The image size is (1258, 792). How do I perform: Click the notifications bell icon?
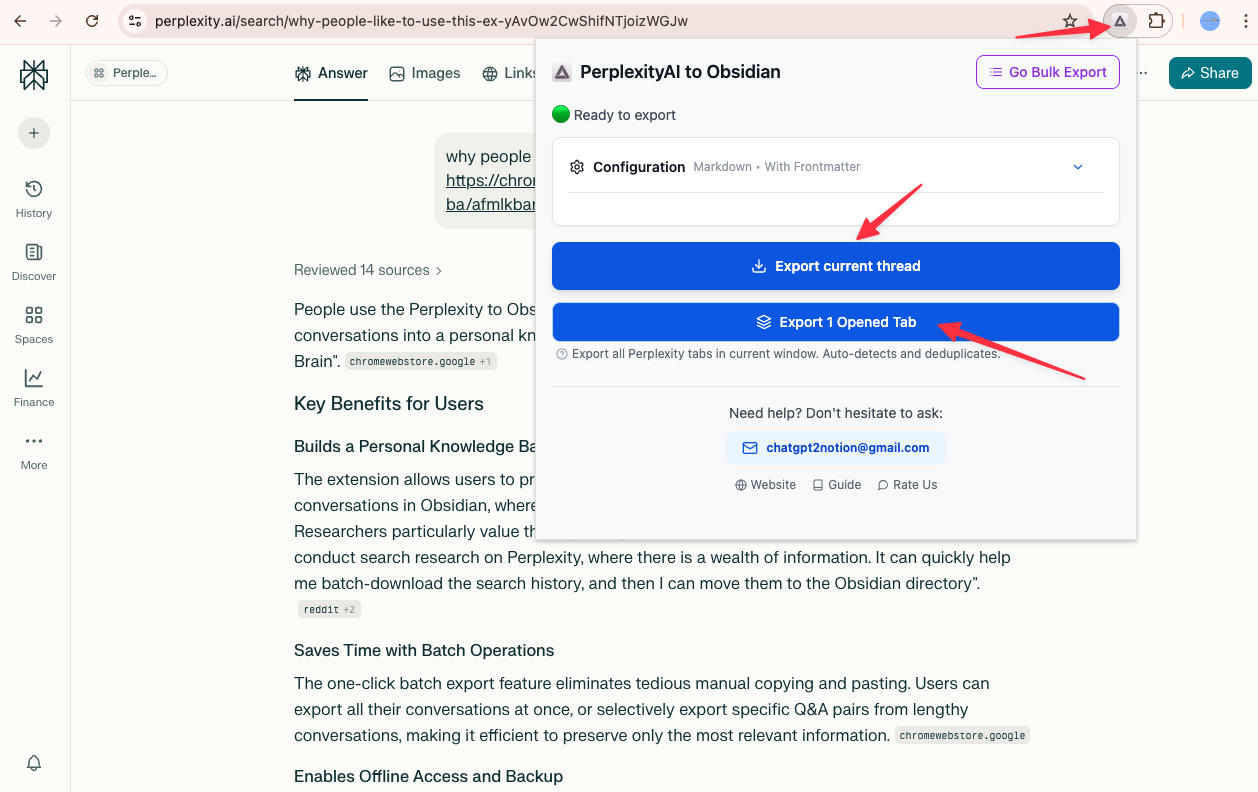[34, 763]
